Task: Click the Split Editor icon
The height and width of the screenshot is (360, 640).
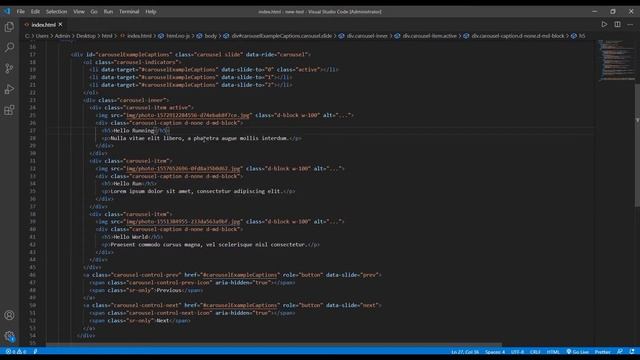Action: (617, 24)
